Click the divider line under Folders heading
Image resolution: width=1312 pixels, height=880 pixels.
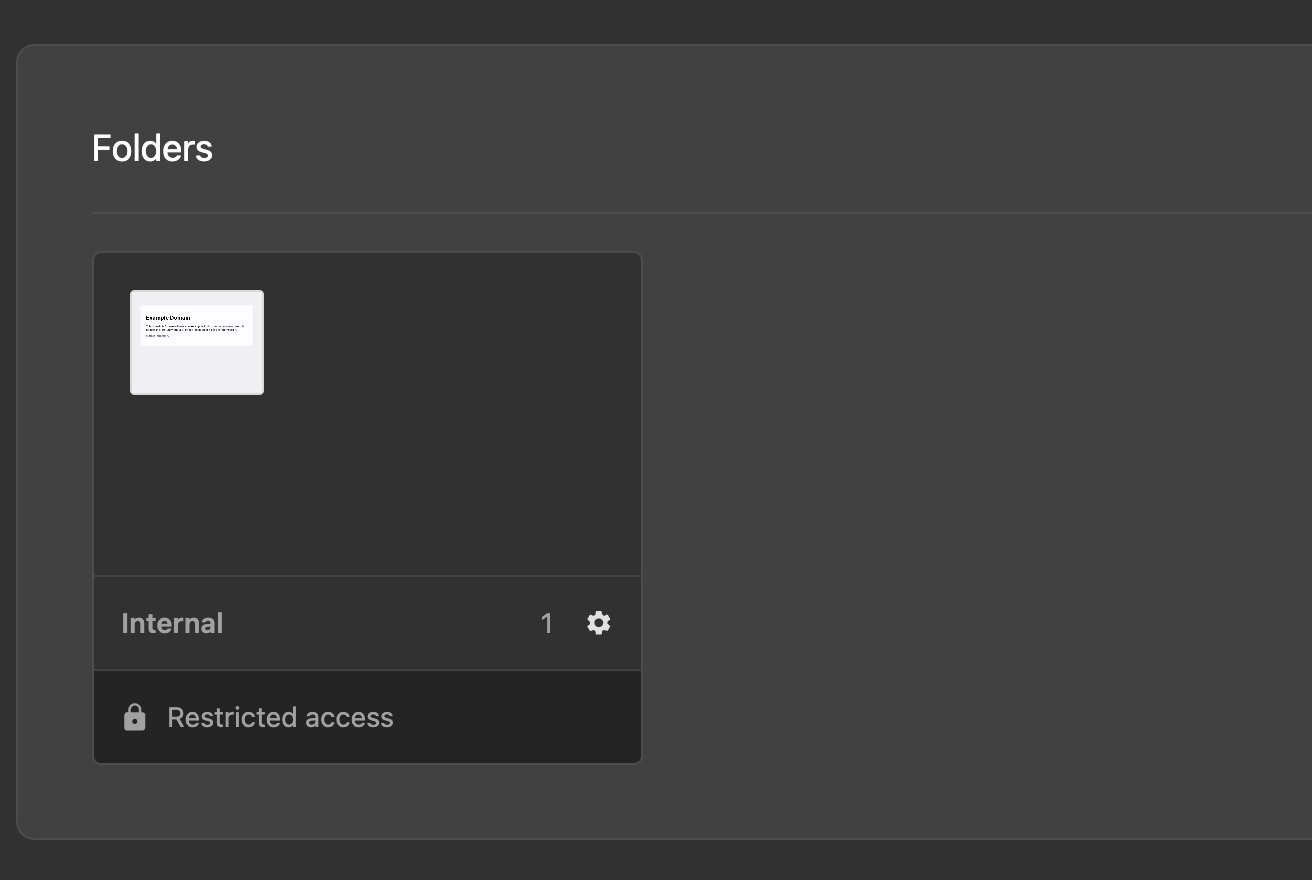(x=701, y=213)
